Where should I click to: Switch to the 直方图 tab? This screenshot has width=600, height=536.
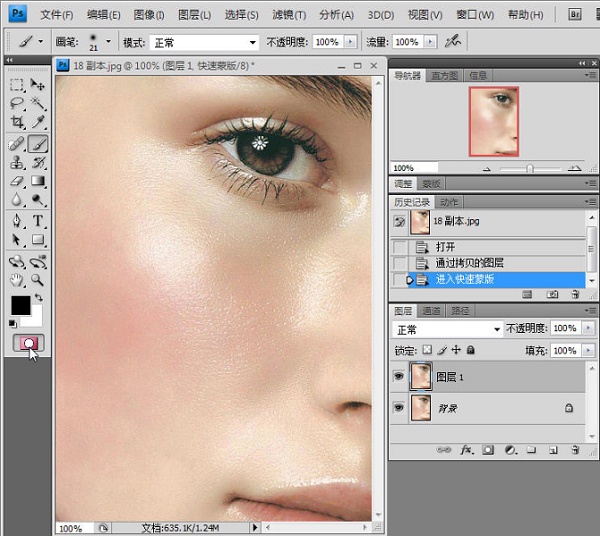(x=444, y=75)
